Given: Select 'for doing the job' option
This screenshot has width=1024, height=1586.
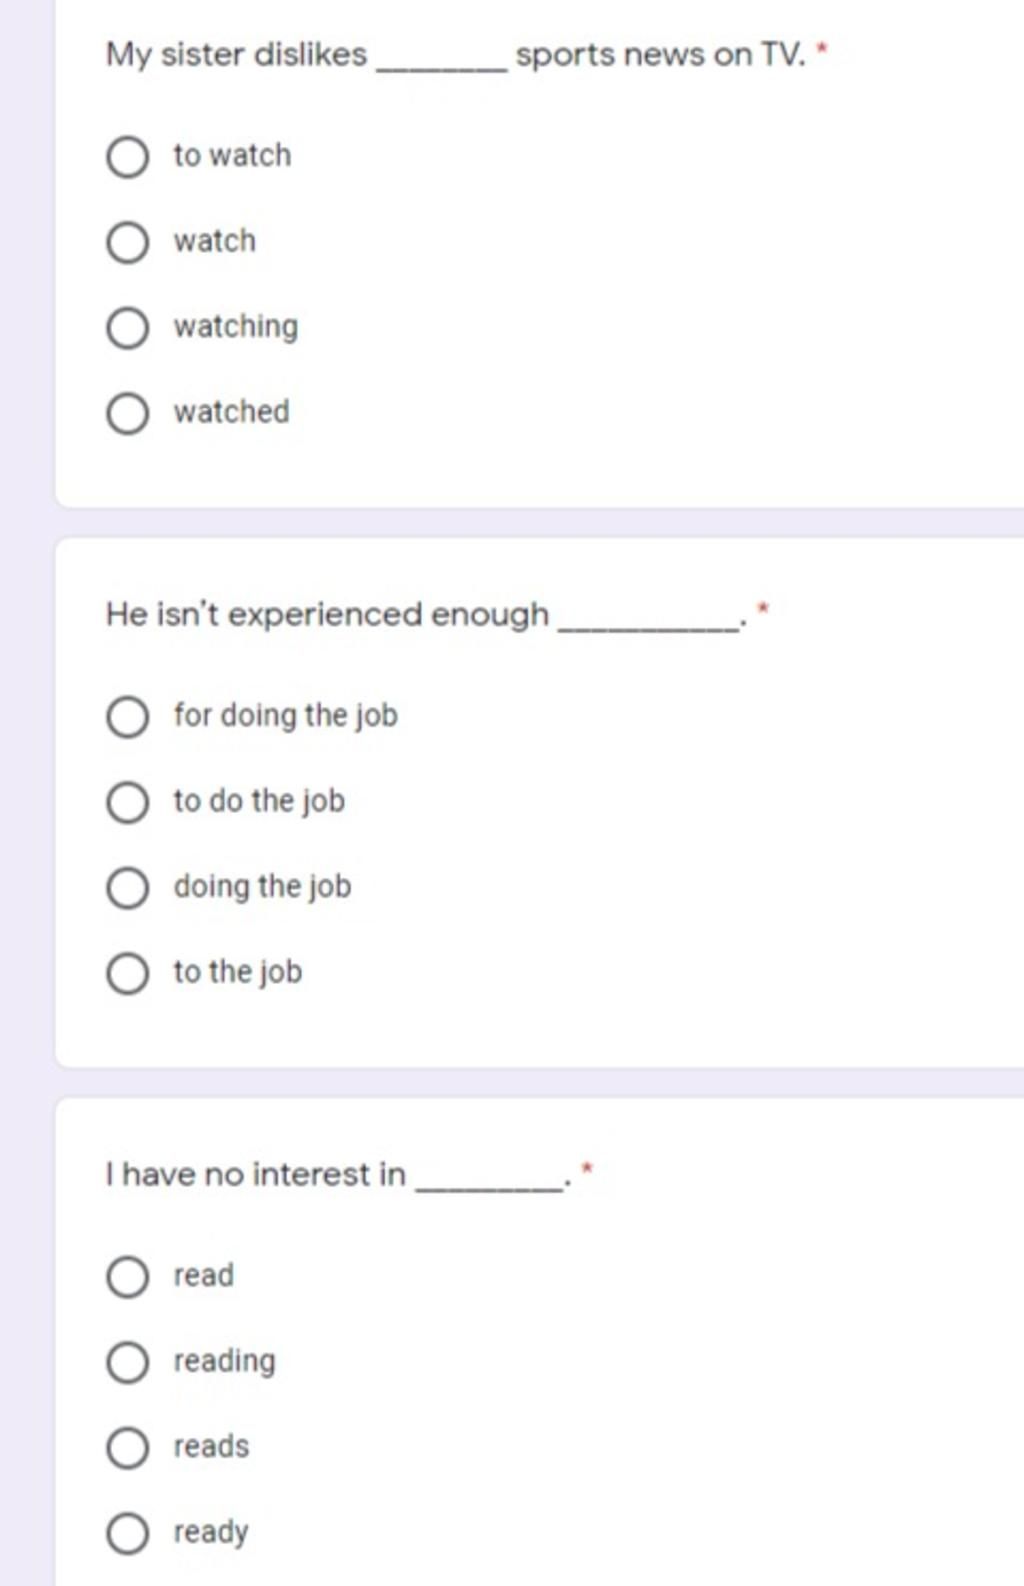Looking at the screenshot, I should point(127,717).
